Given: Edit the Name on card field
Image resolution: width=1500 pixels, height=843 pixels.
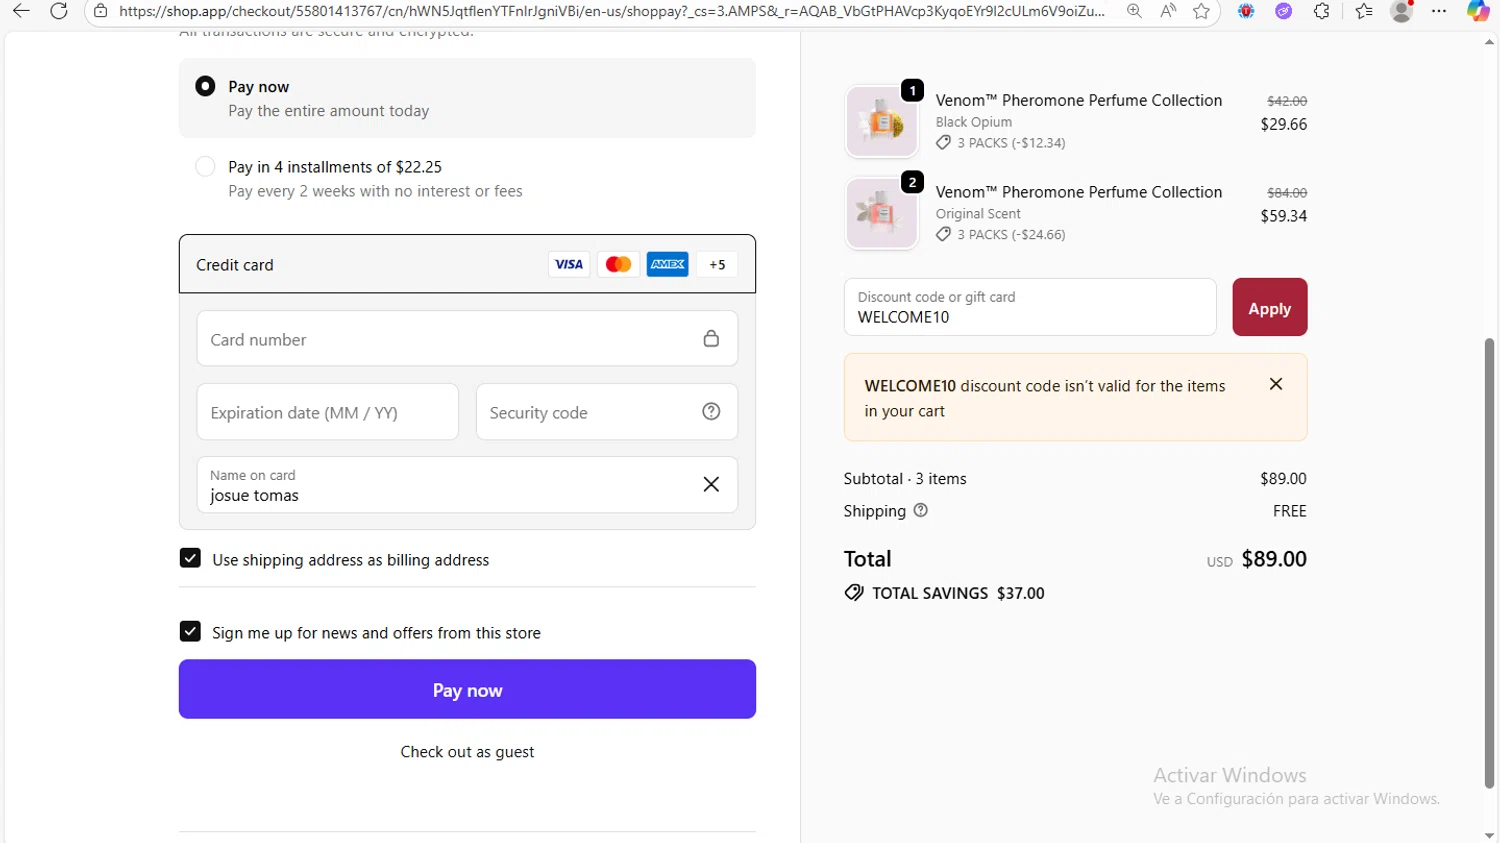Looking at the screenshot, I should (x=467, y=484).
